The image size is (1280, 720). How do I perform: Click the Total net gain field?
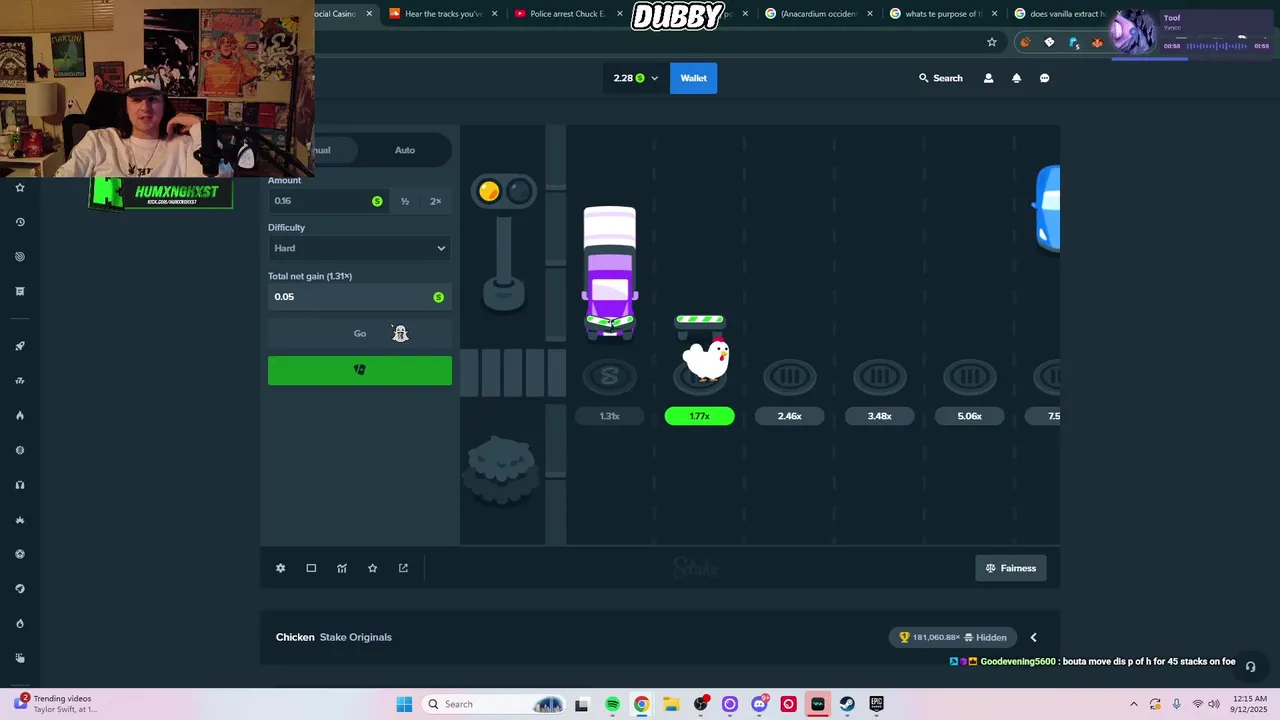coord(360,297)
